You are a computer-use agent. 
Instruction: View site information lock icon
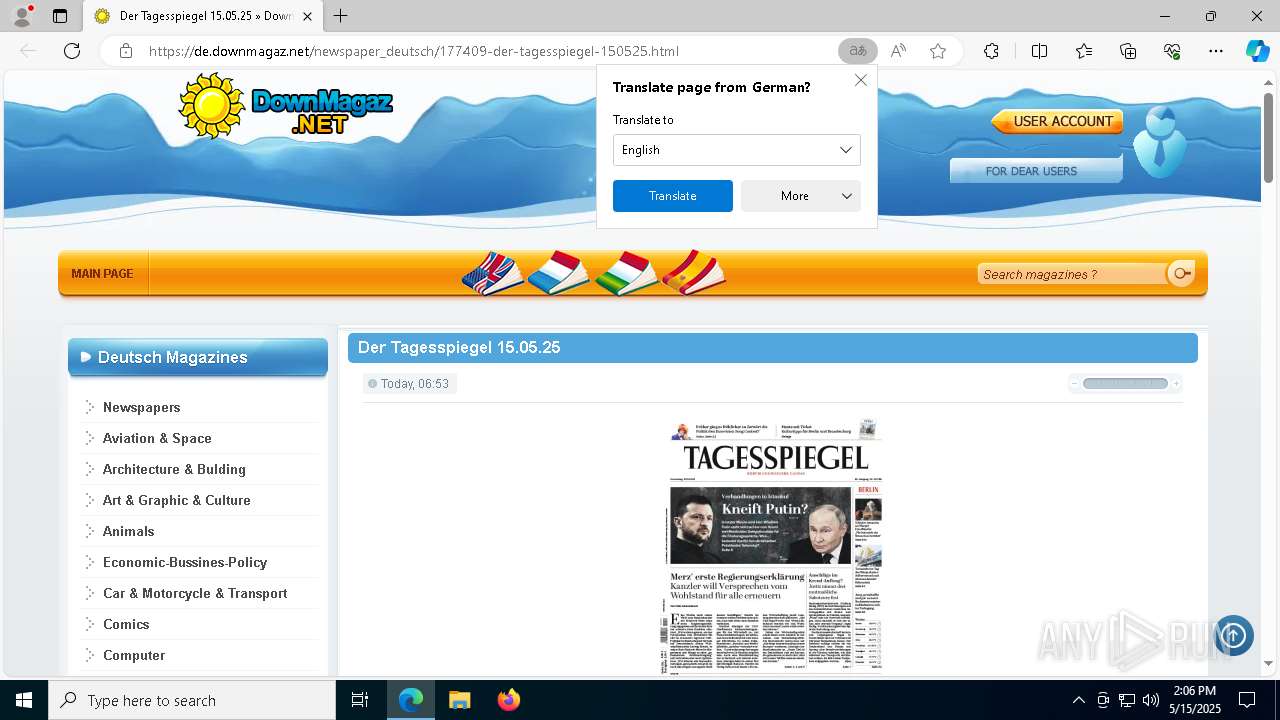[126, 51]
